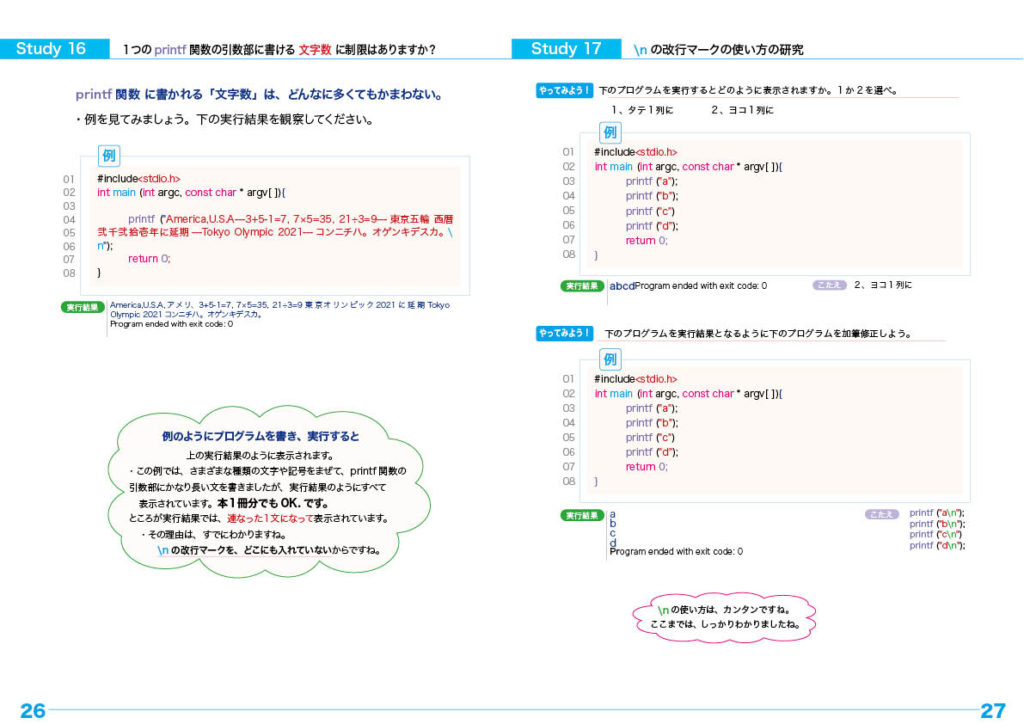1024x724 pixels.
Task: Click the こたえ badge beside the printf("a\n") answers
Action: click(881, 514)
